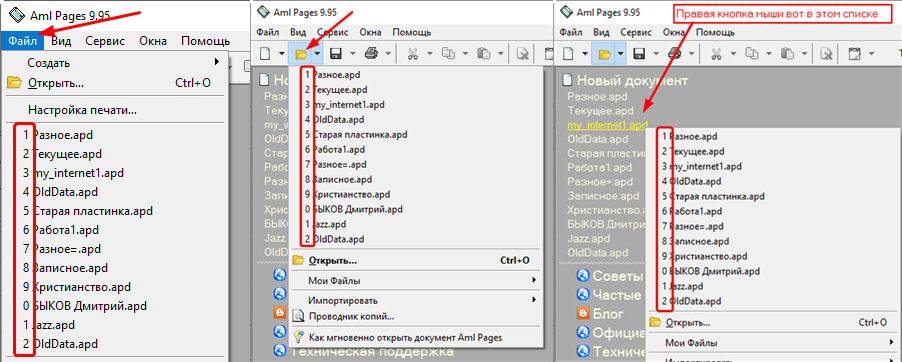The image size is (902, 362).
Task: Click the find/search page icon in middle window toolbar
Action: (522, 54)
